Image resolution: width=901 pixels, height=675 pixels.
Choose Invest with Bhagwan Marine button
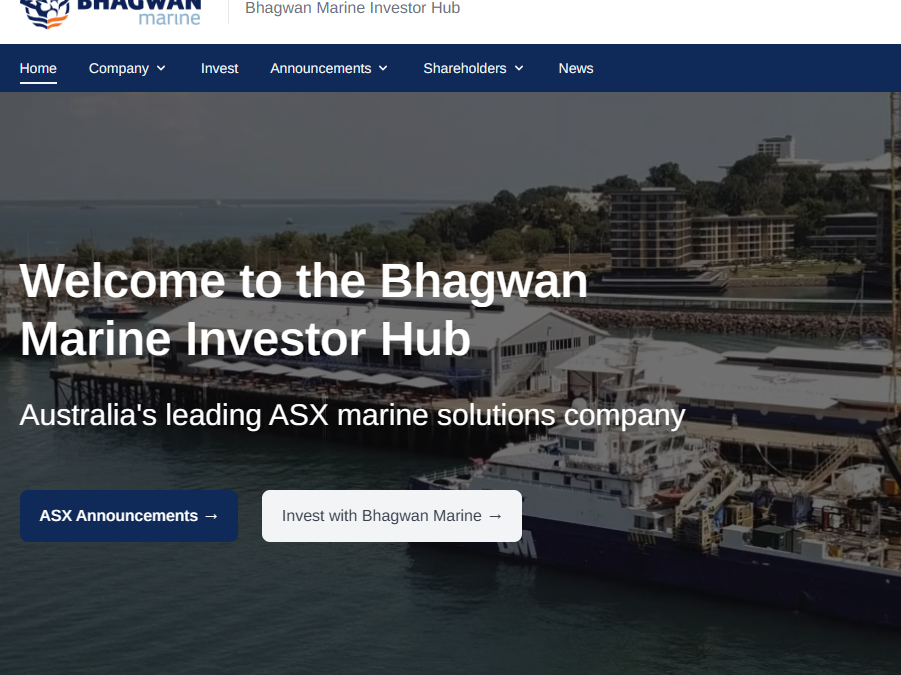pos(392,516)
